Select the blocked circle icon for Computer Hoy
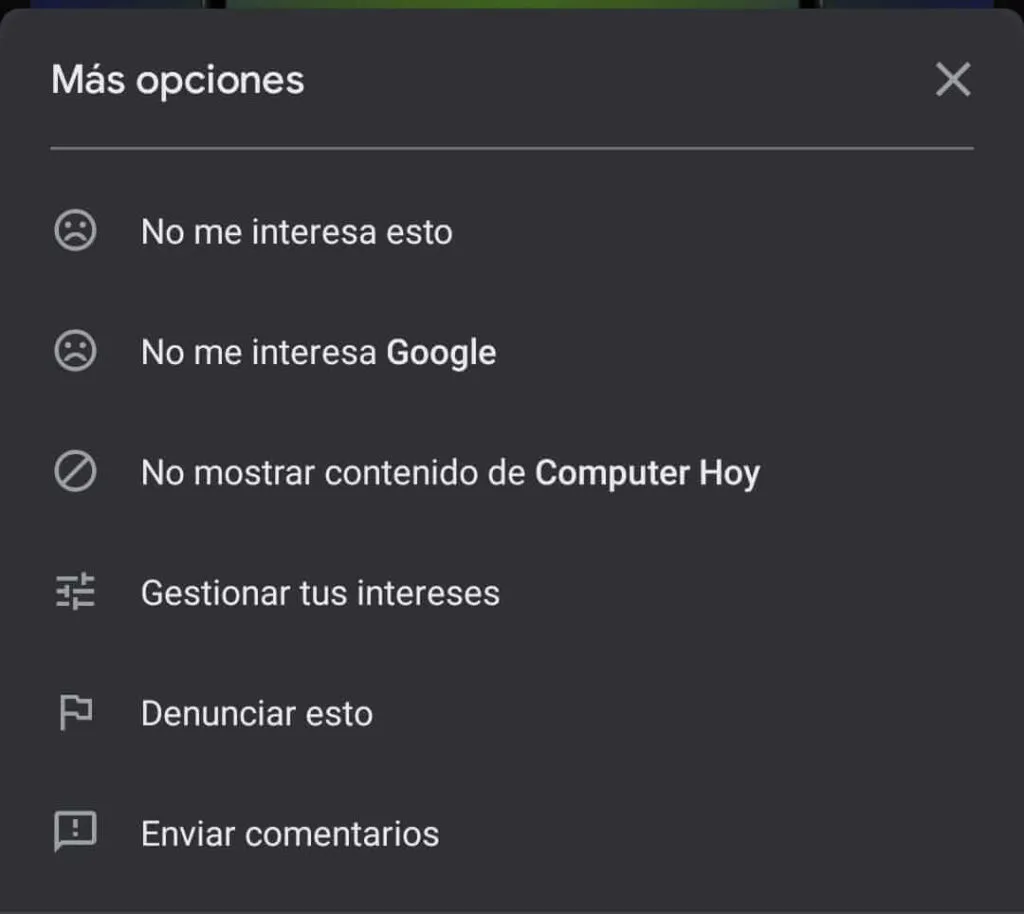This screenshot has width=1024, height=914. 74,472
